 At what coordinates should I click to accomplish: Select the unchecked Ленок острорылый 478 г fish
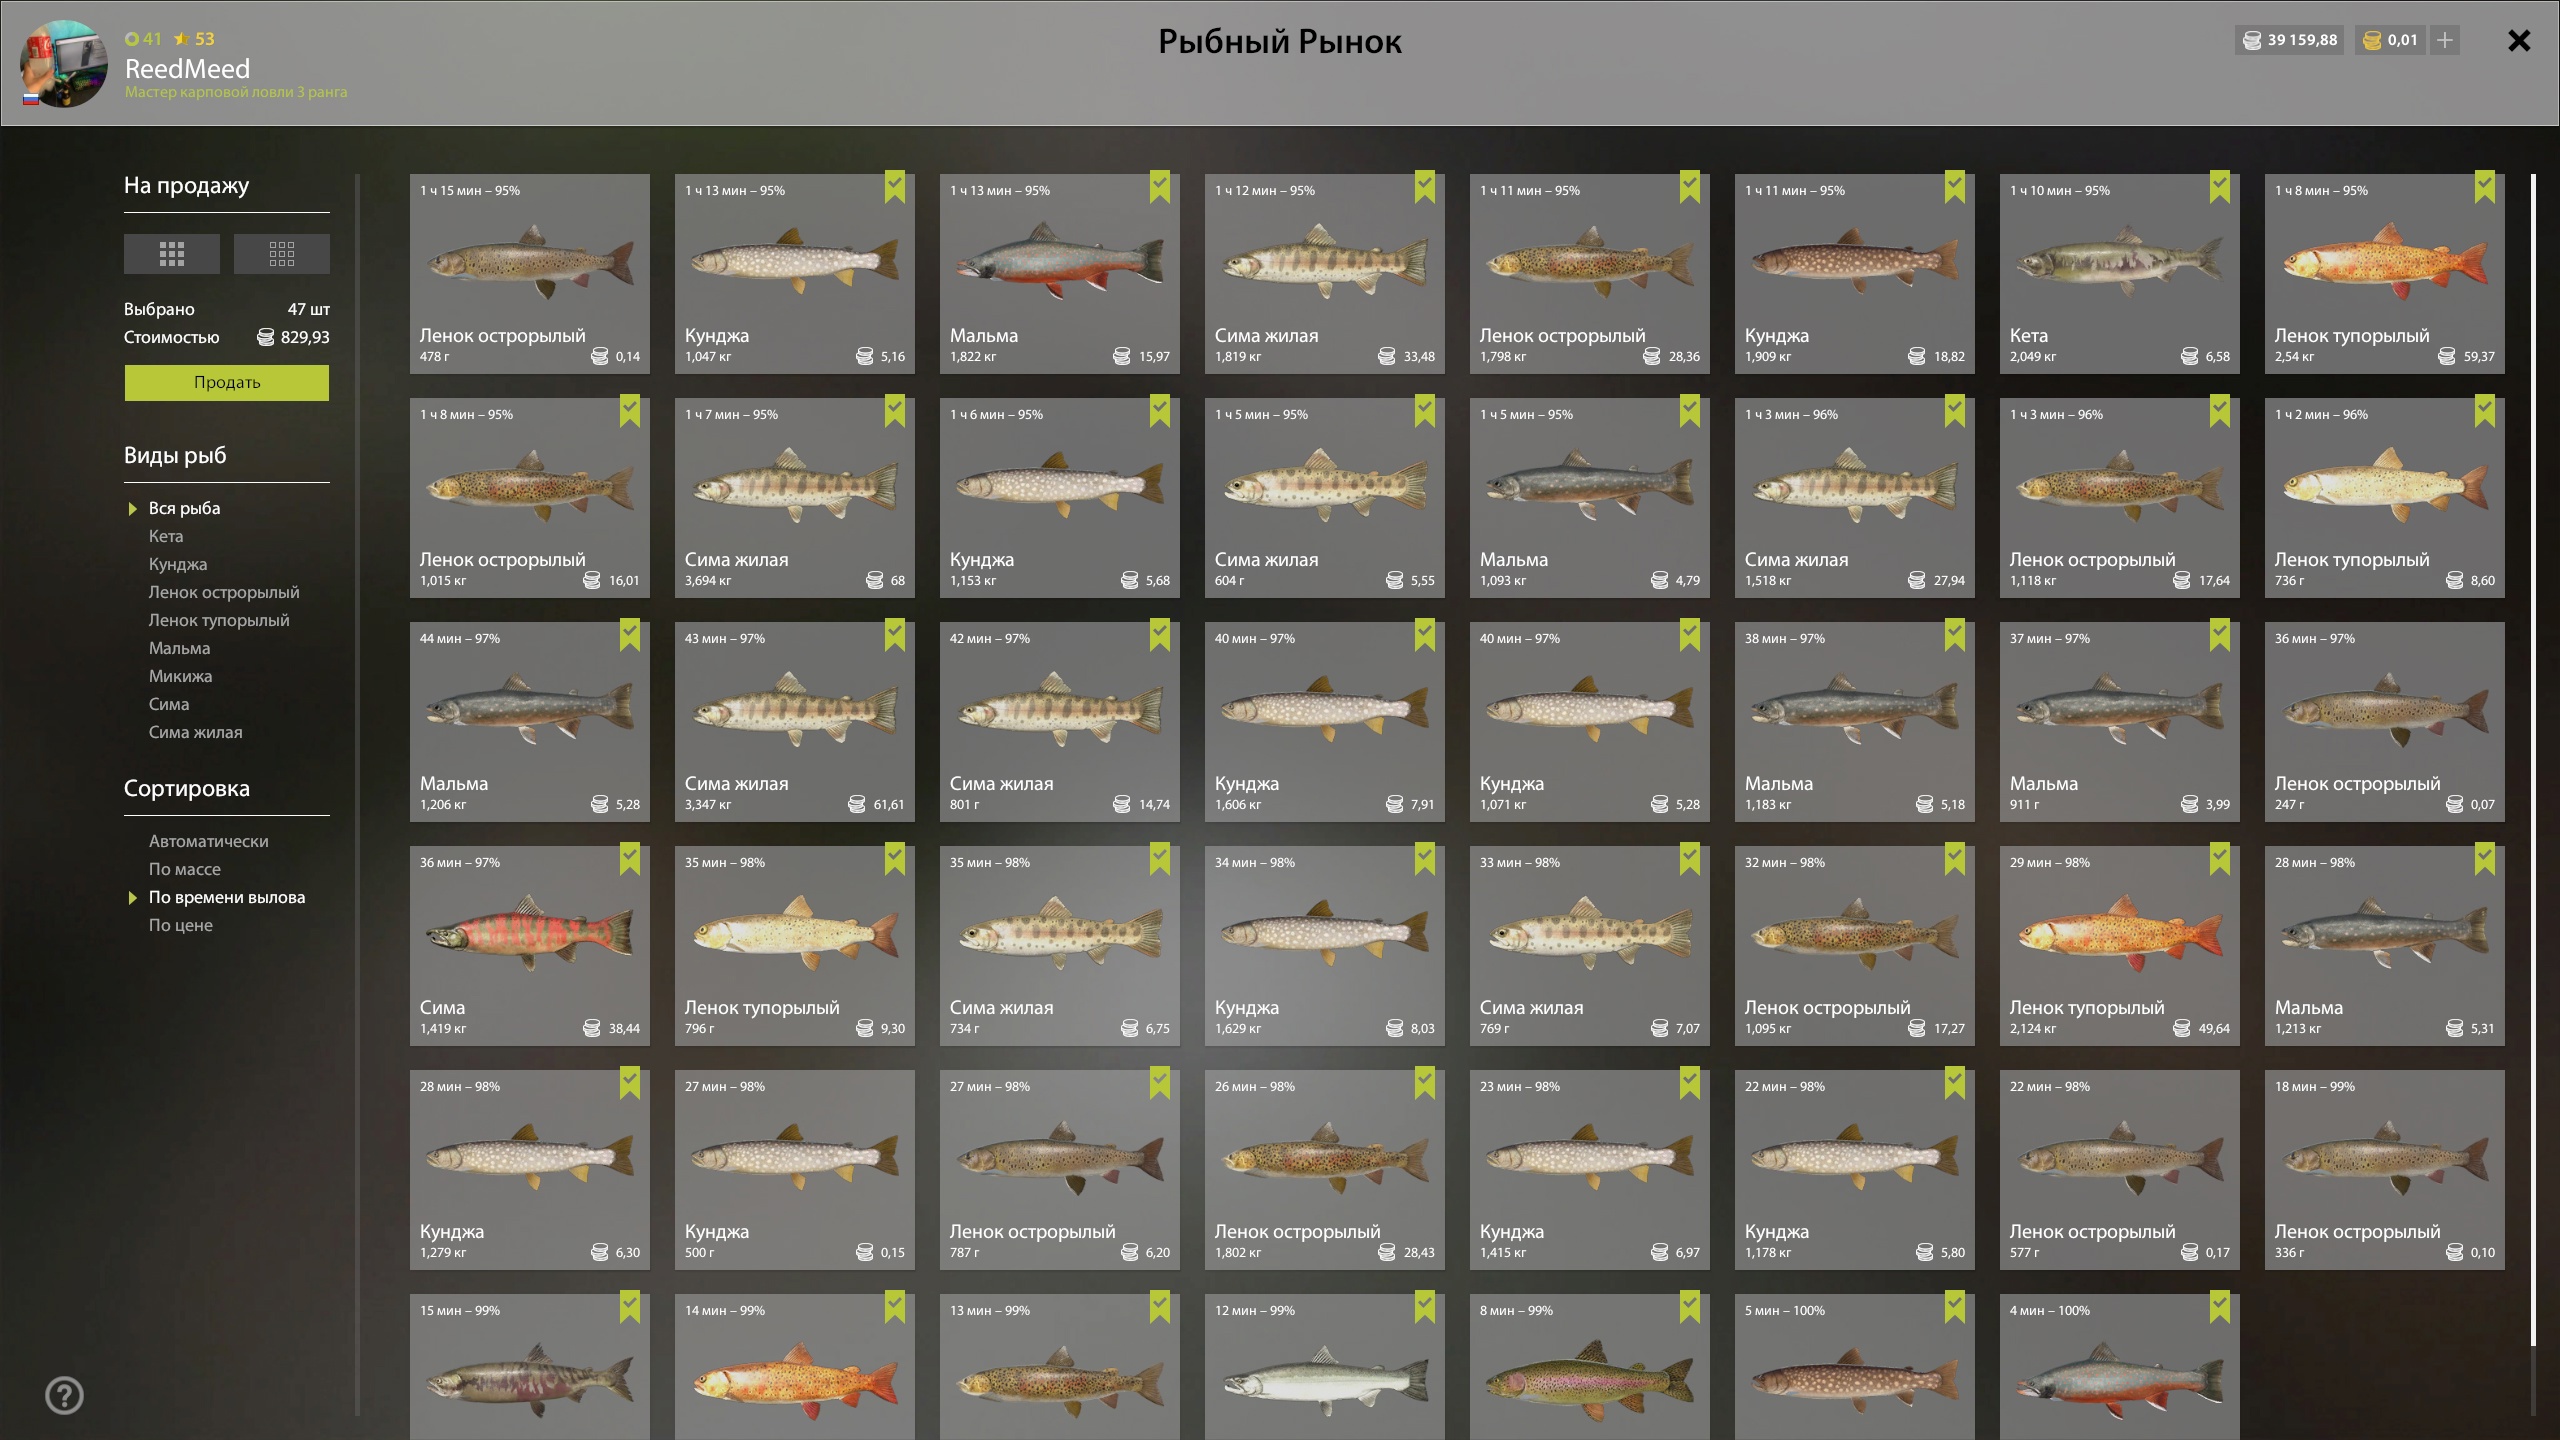click(530, 274)
